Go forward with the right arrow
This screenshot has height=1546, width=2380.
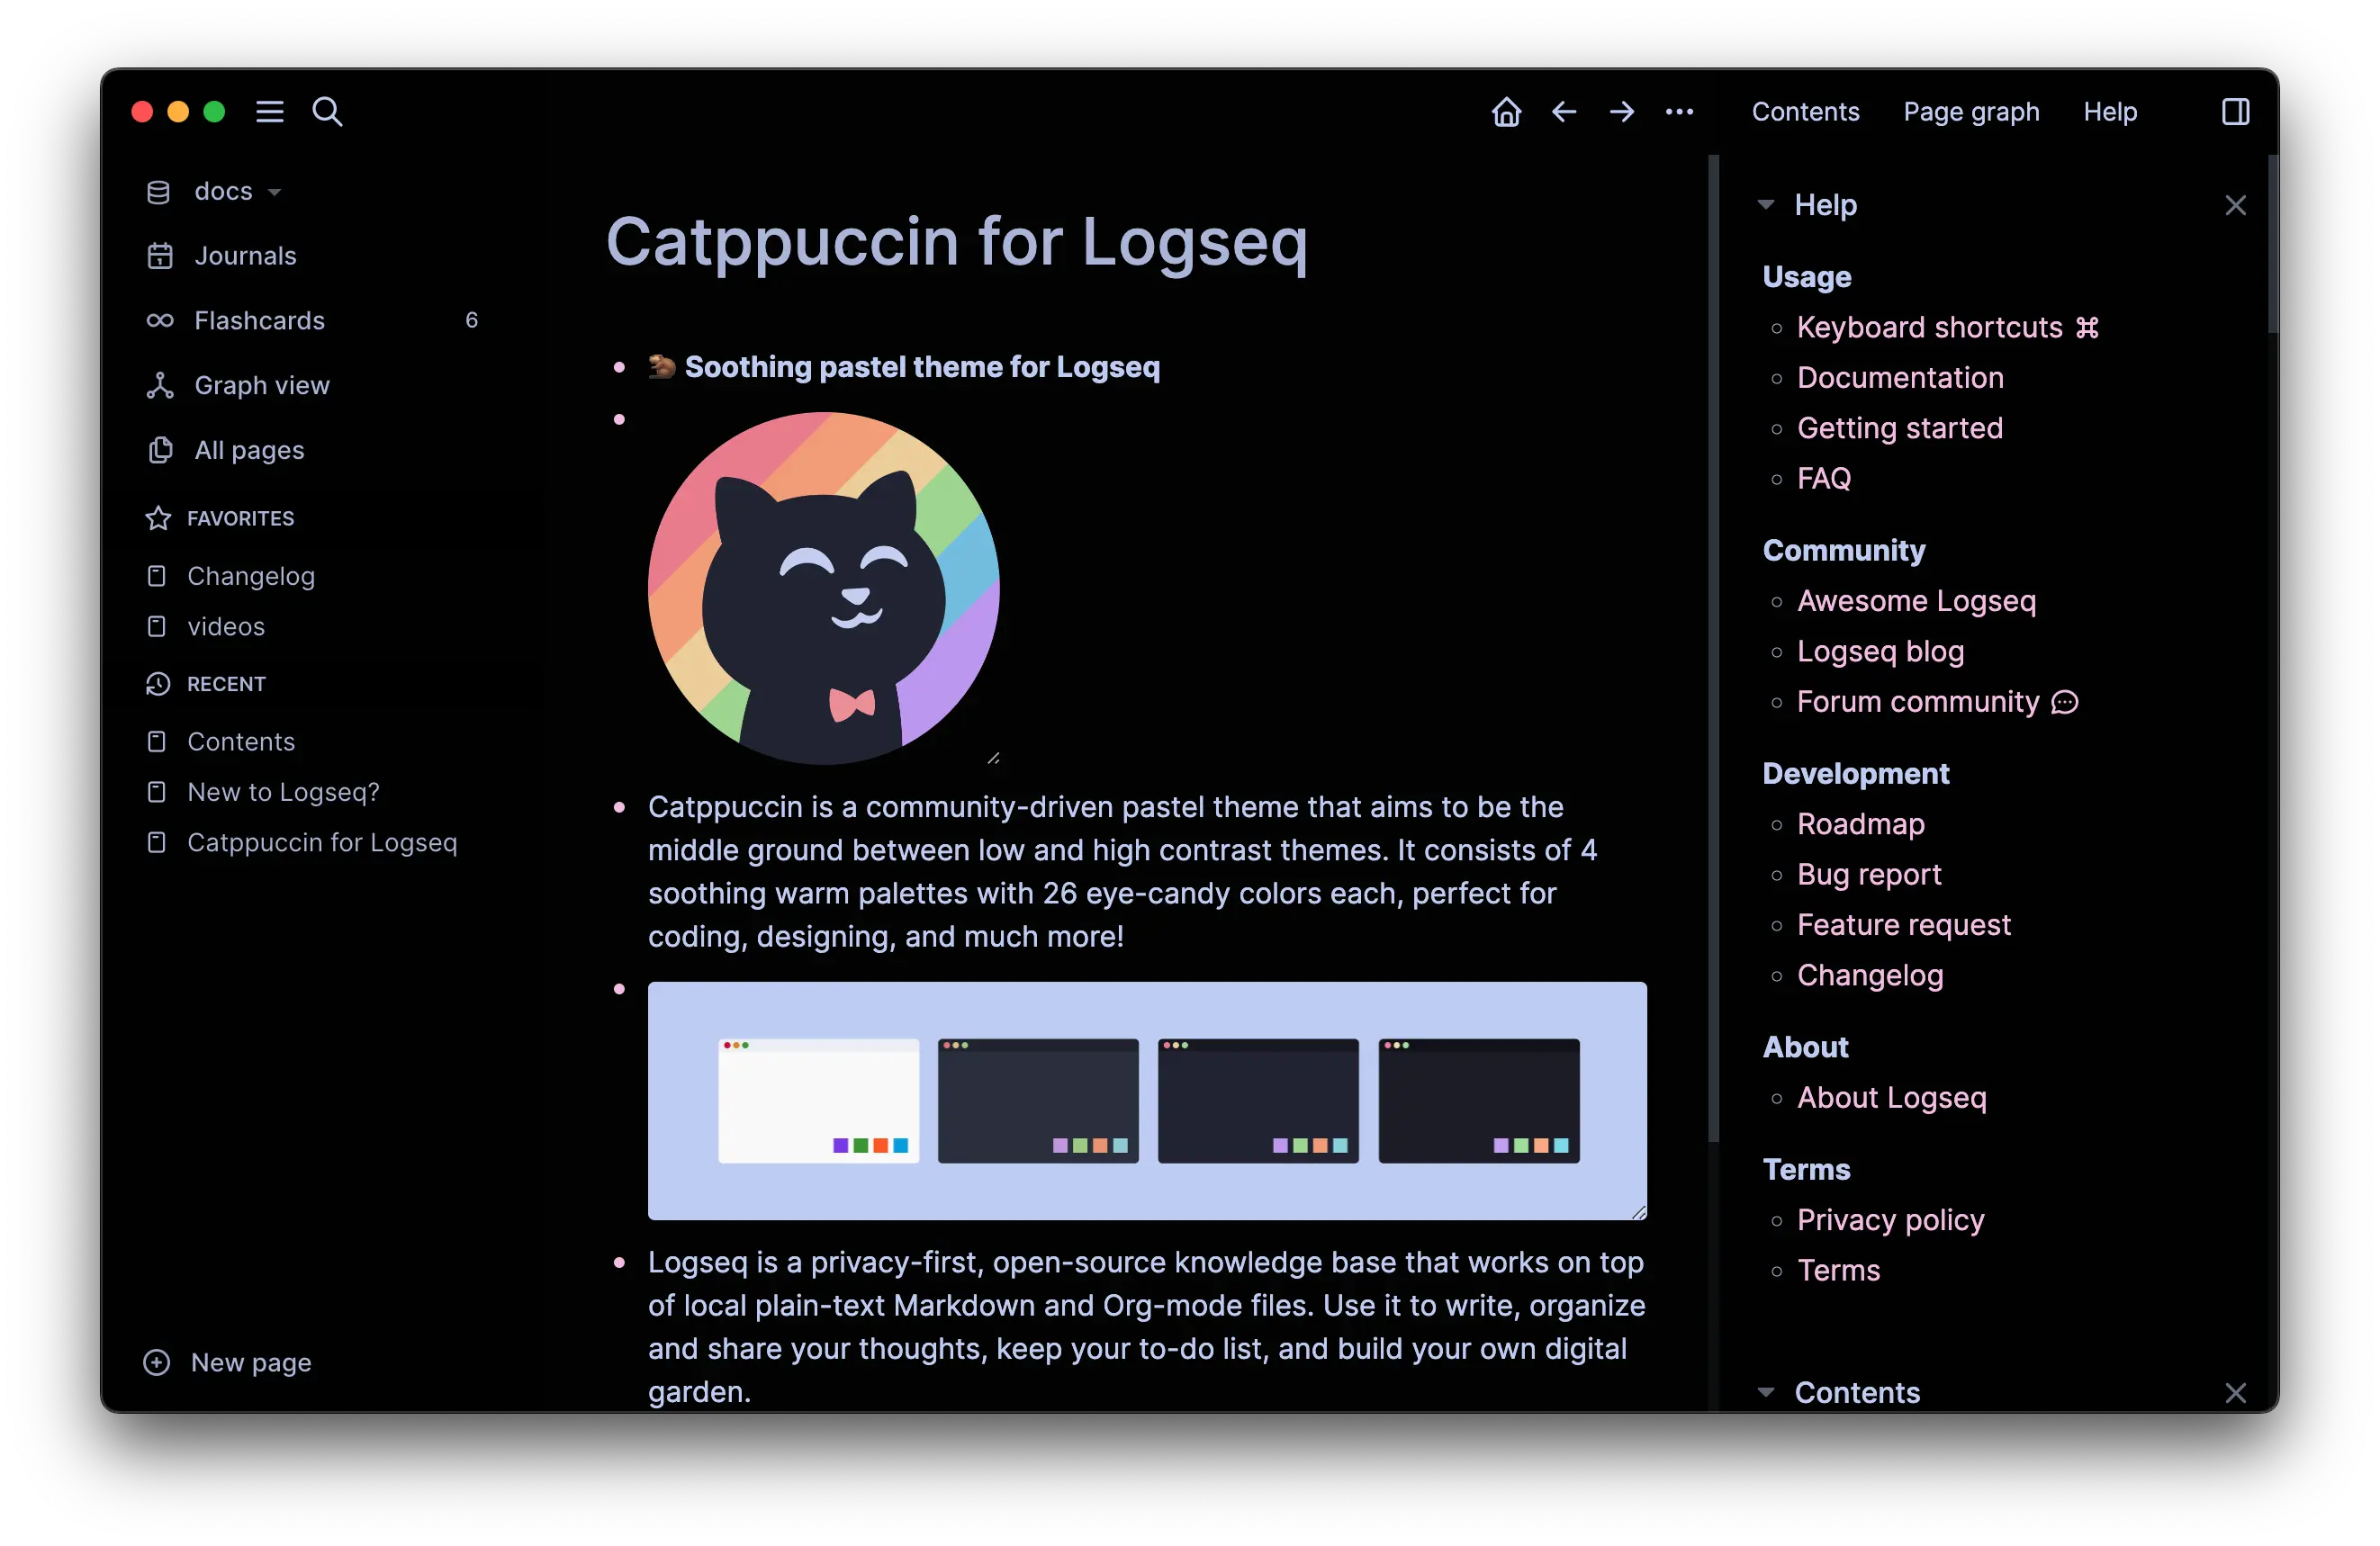(x=1621, y=112)
